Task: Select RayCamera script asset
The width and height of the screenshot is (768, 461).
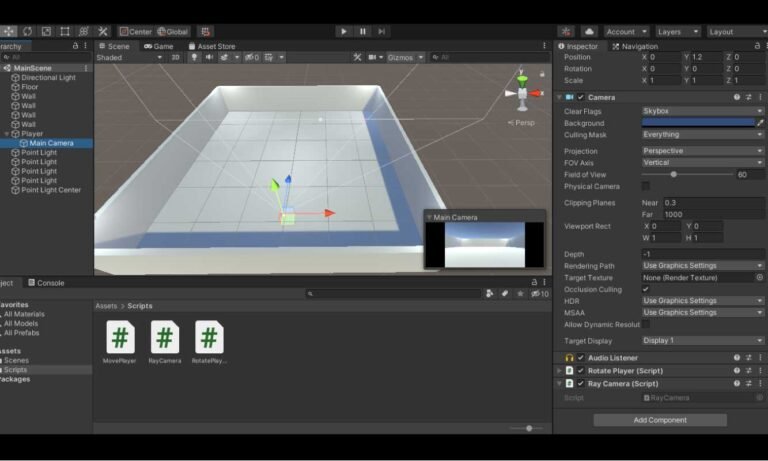Action: 165,342
